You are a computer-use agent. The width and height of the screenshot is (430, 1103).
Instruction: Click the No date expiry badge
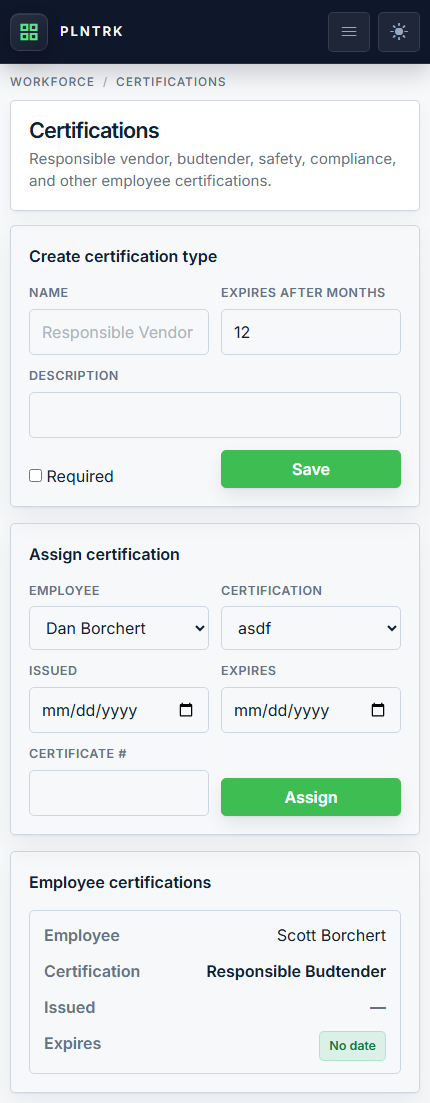tap(353, 1045)
